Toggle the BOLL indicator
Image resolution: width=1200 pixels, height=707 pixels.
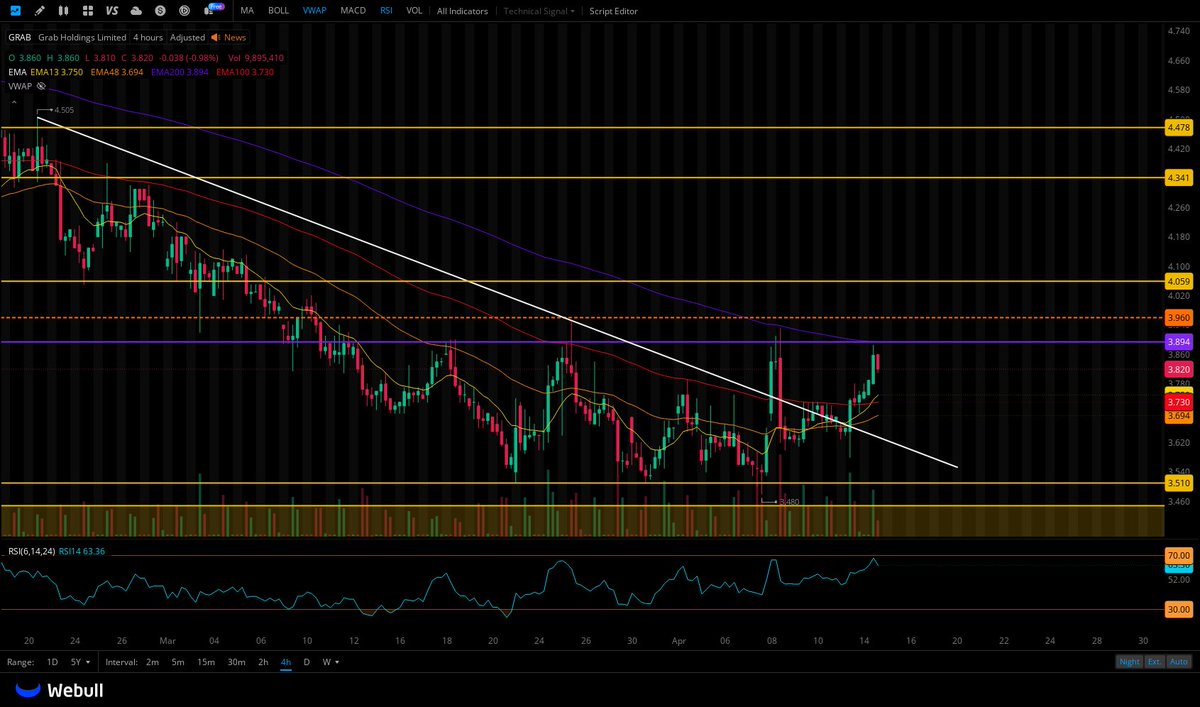[x=278, y=10]
